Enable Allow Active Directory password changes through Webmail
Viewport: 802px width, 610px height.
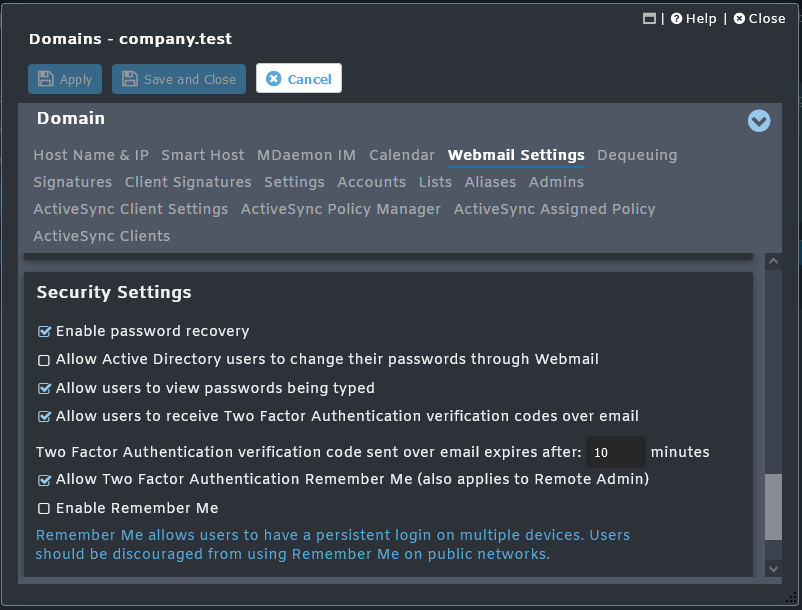click(x=44, y=359)
